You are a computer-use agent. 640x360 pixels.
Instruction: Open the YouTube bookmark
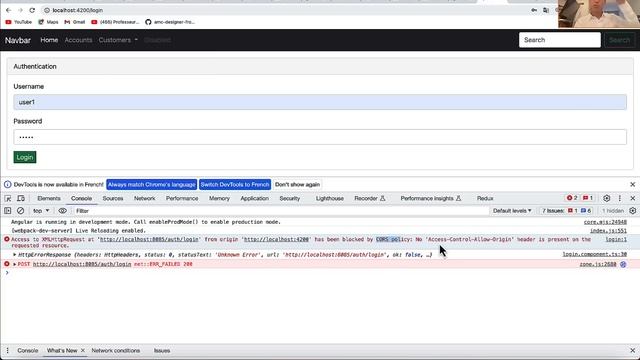tap(18, 22)
